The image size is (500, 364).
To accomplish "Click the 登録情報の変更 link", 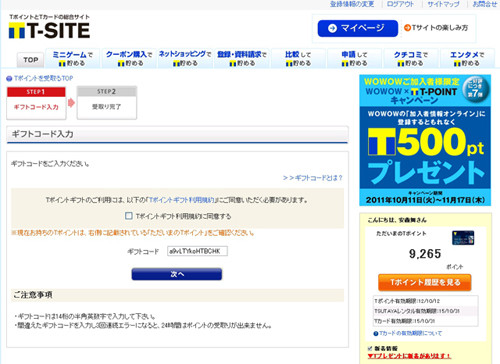I will click(352, 4).
